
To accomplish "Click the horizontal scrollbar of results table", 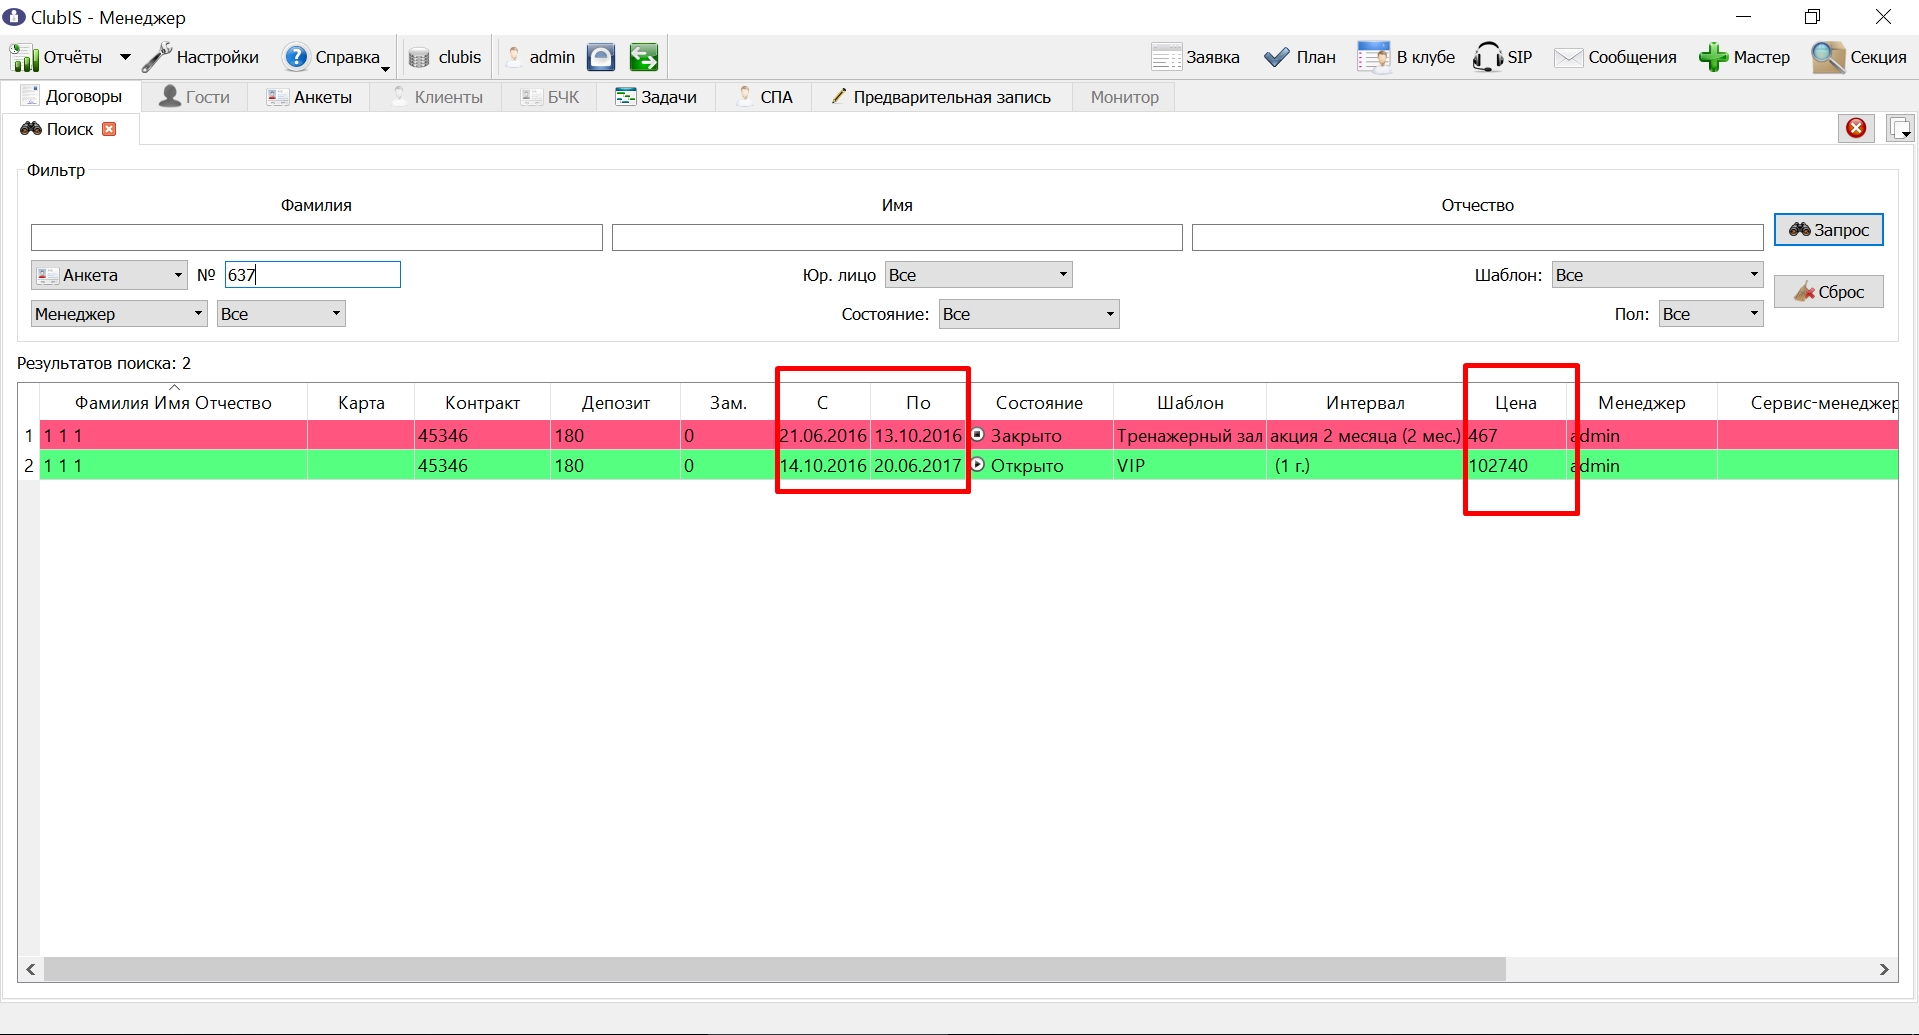I will [x=775, y=969].
